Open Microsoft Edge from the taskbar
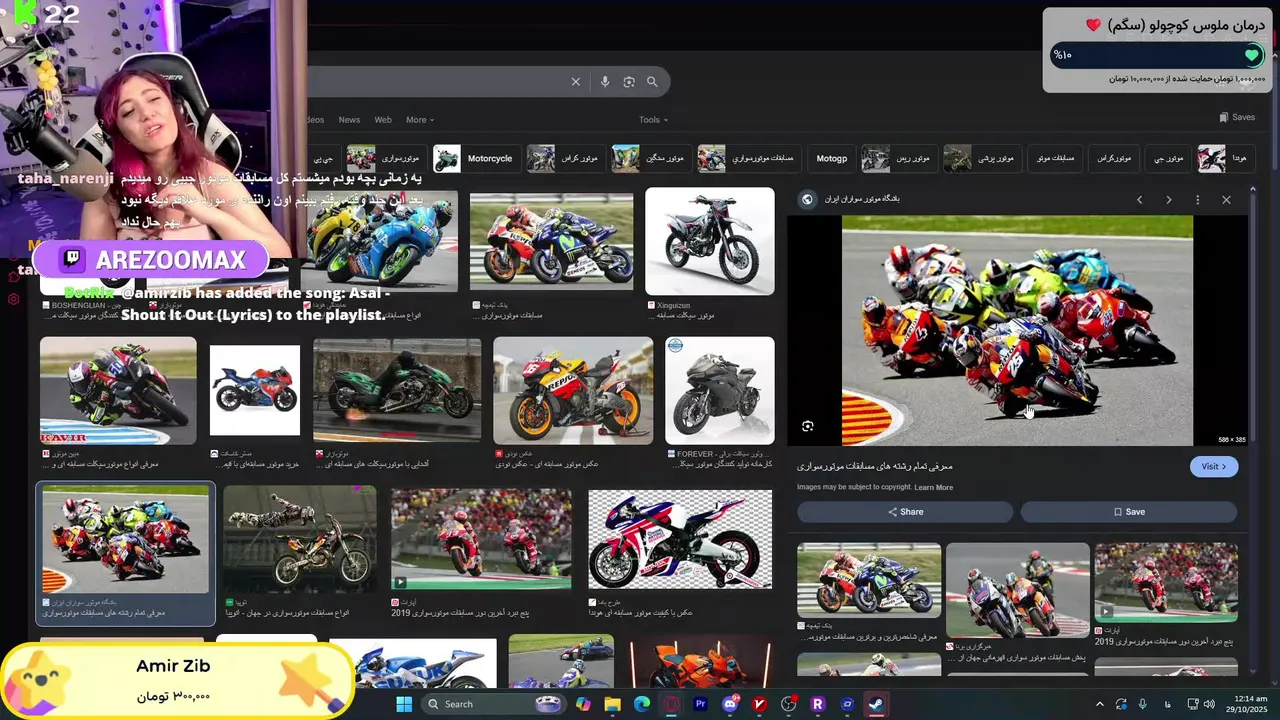Image resolution: width=1280 pixels, height=720 pixels. tap(641, 704)
